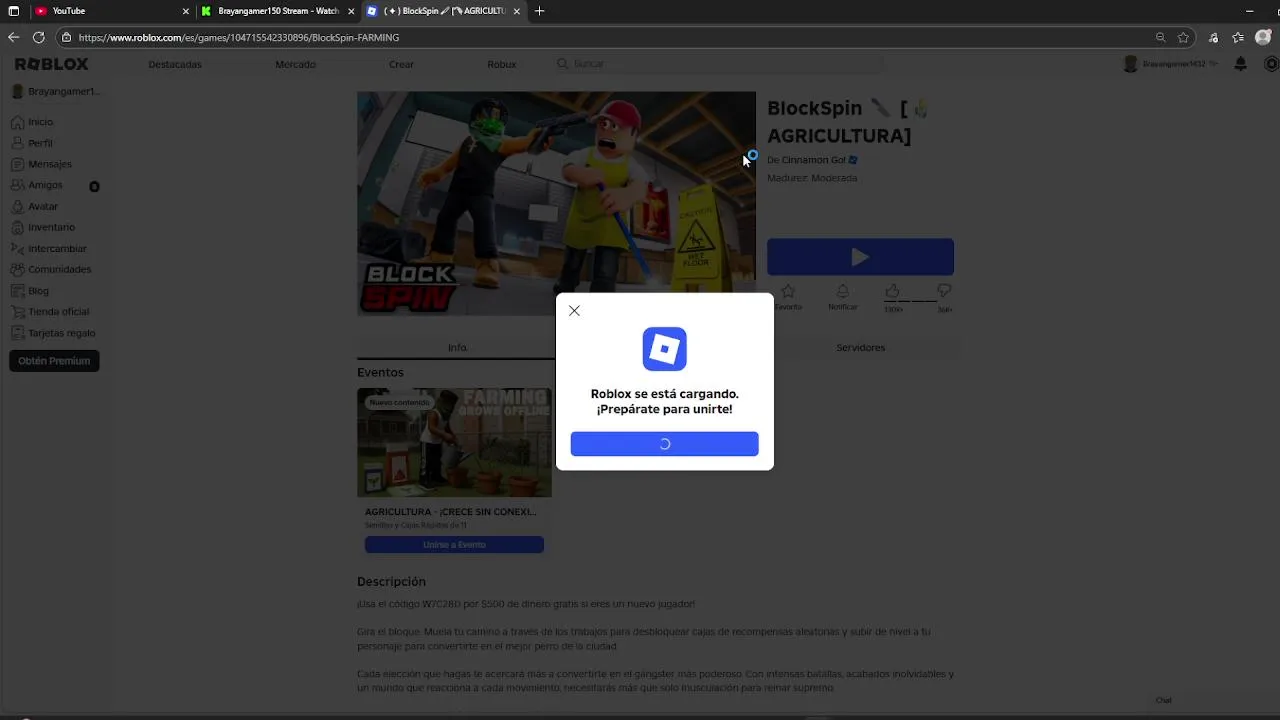Open the BlockSpin game thumbnail image
Image resolution: width=1280 pixels, height=720 pixels.
556,204
